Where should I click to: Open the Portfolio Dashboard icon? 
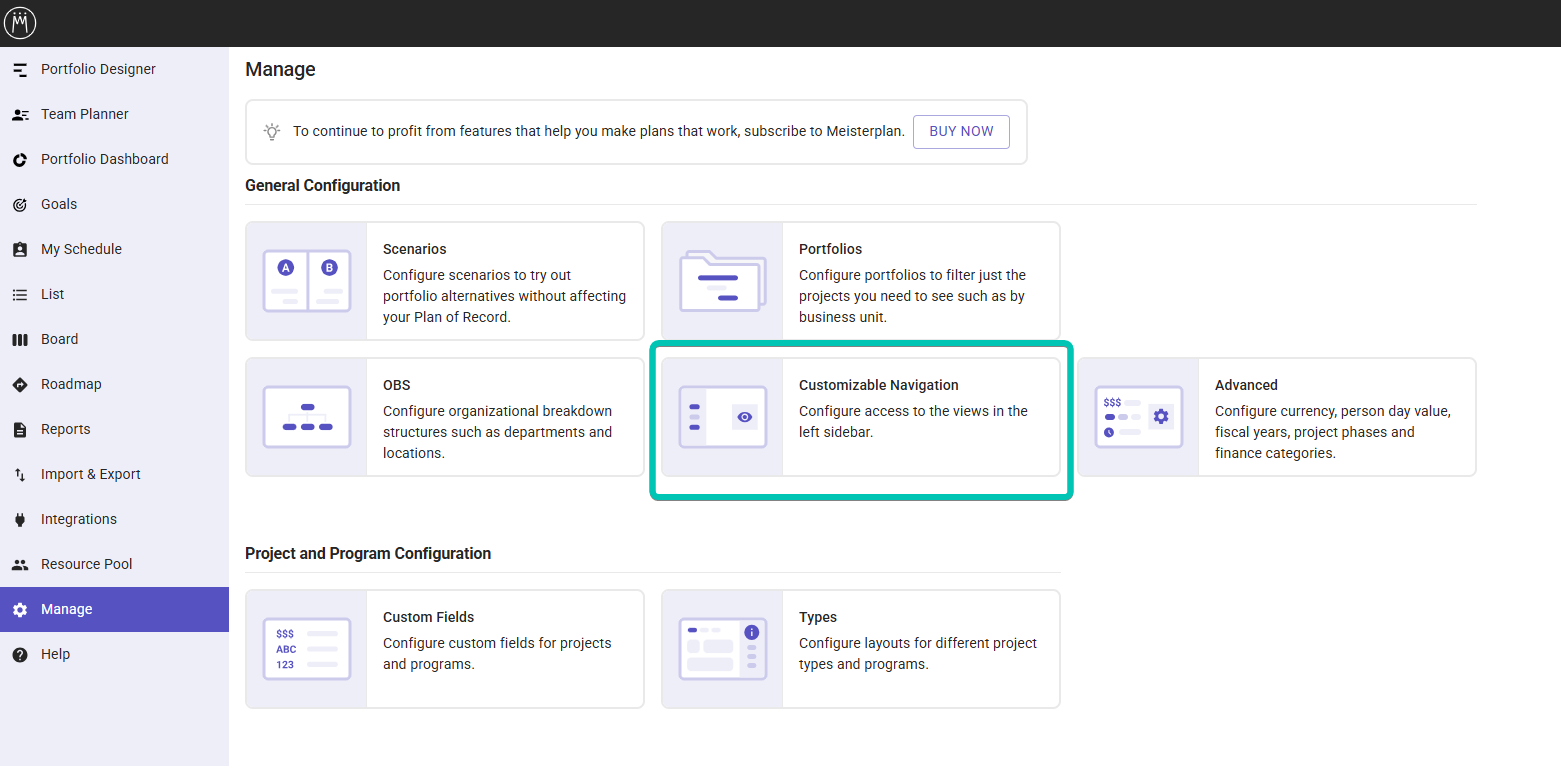tap(20, 159)
